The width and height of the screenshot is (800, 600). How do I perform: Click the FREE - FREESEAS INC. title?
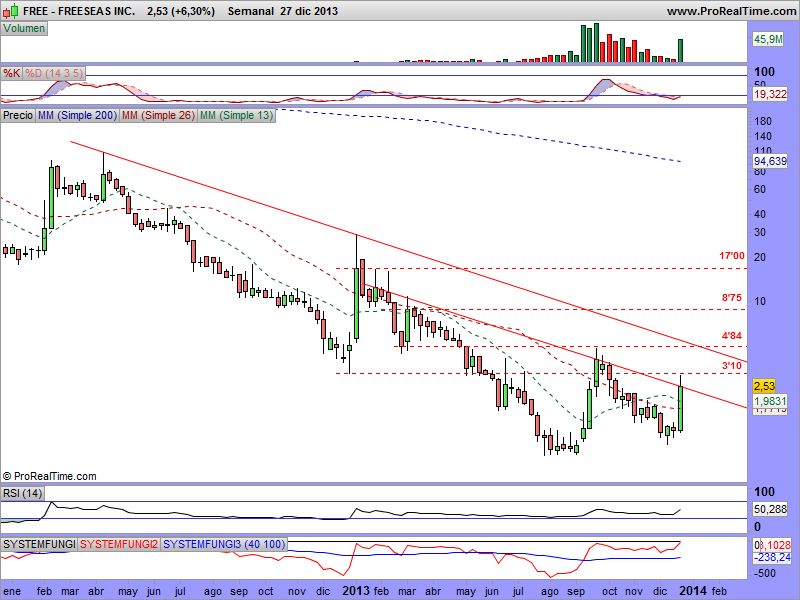79,11
